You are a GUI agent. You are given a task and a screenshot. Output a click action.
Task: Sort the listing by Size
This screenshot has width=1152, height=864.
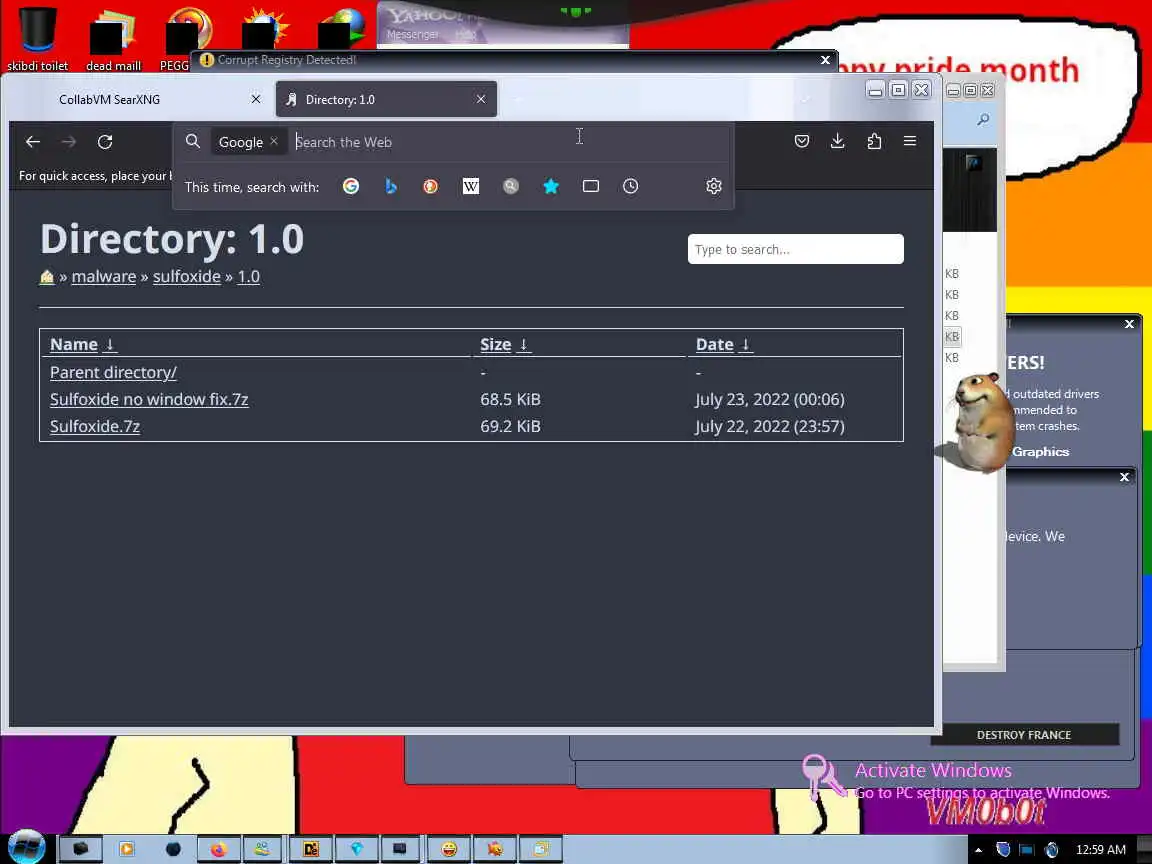(496, 345)
